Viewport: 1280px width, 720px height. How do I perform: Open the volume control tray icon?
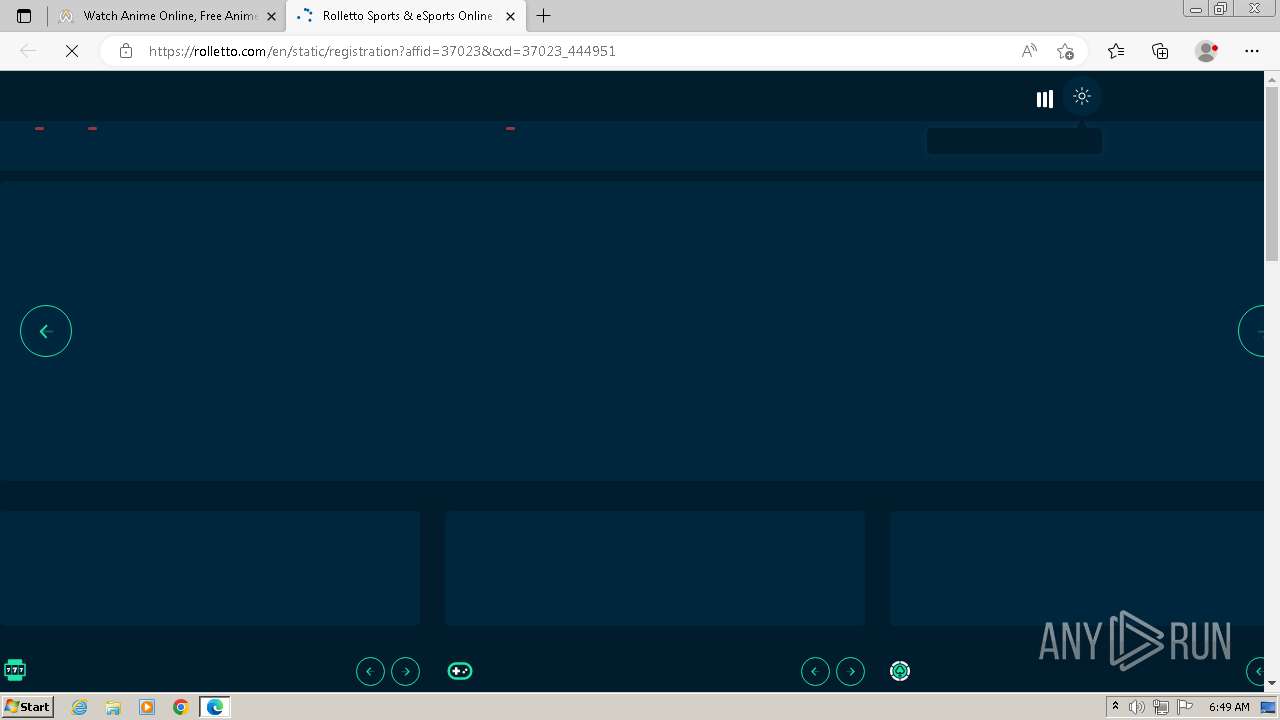point(1137,707)
